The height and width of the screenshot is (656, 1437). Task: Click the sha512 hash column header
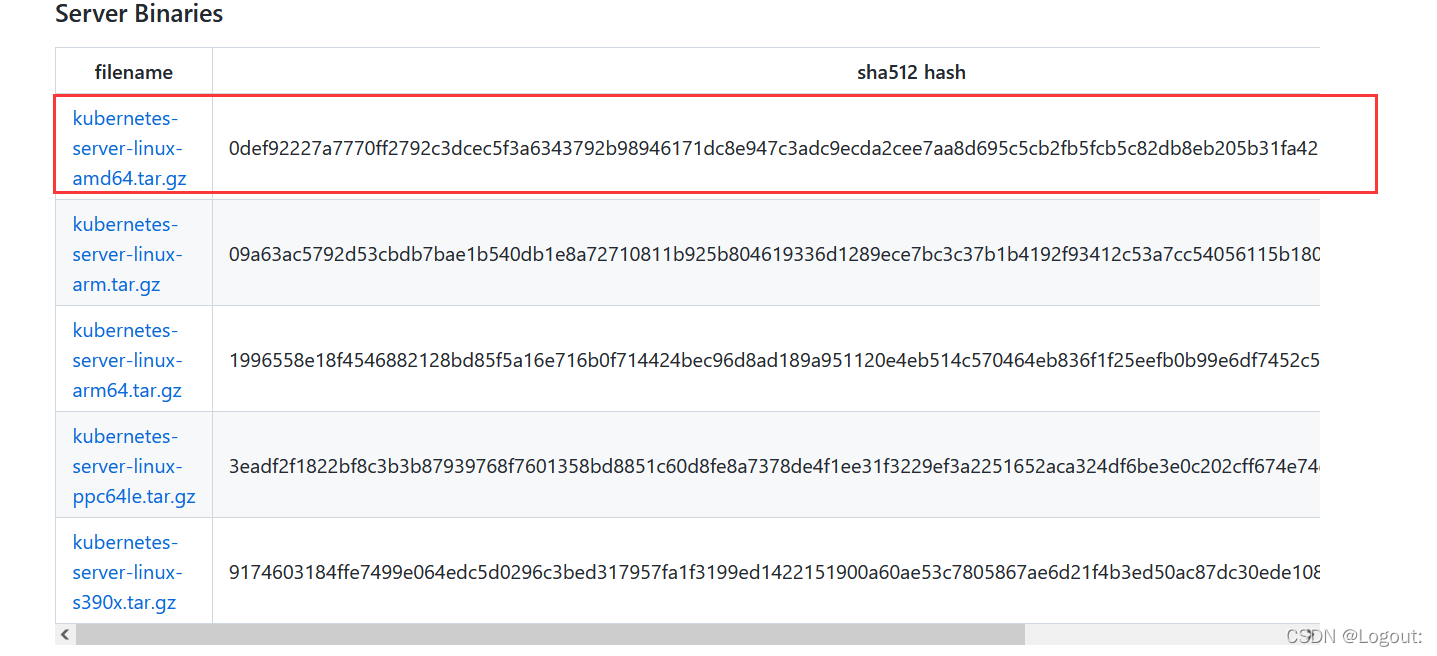[x=911, y=72]
